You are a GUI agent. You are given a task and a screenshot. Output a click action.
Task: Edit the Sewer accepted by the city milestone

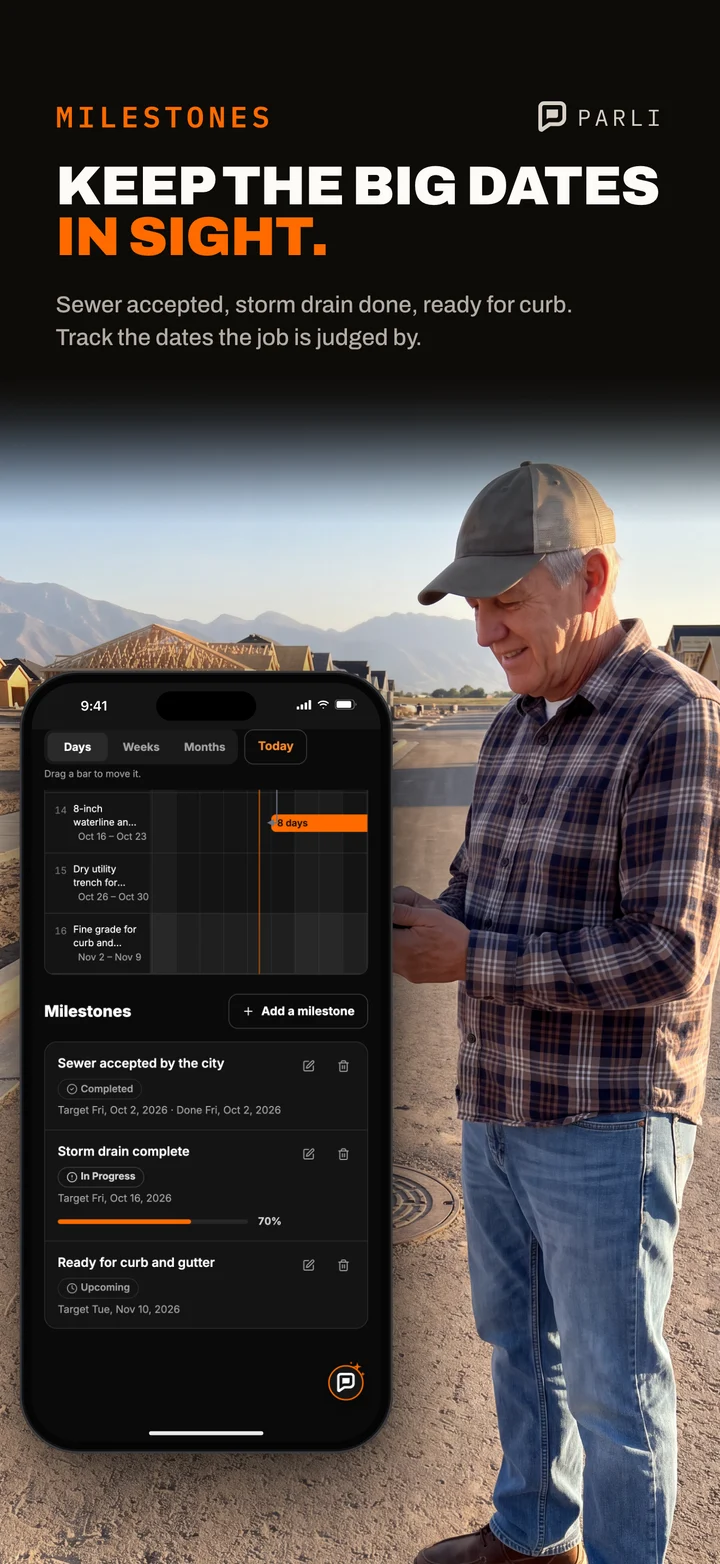(x=309, y=1066)
